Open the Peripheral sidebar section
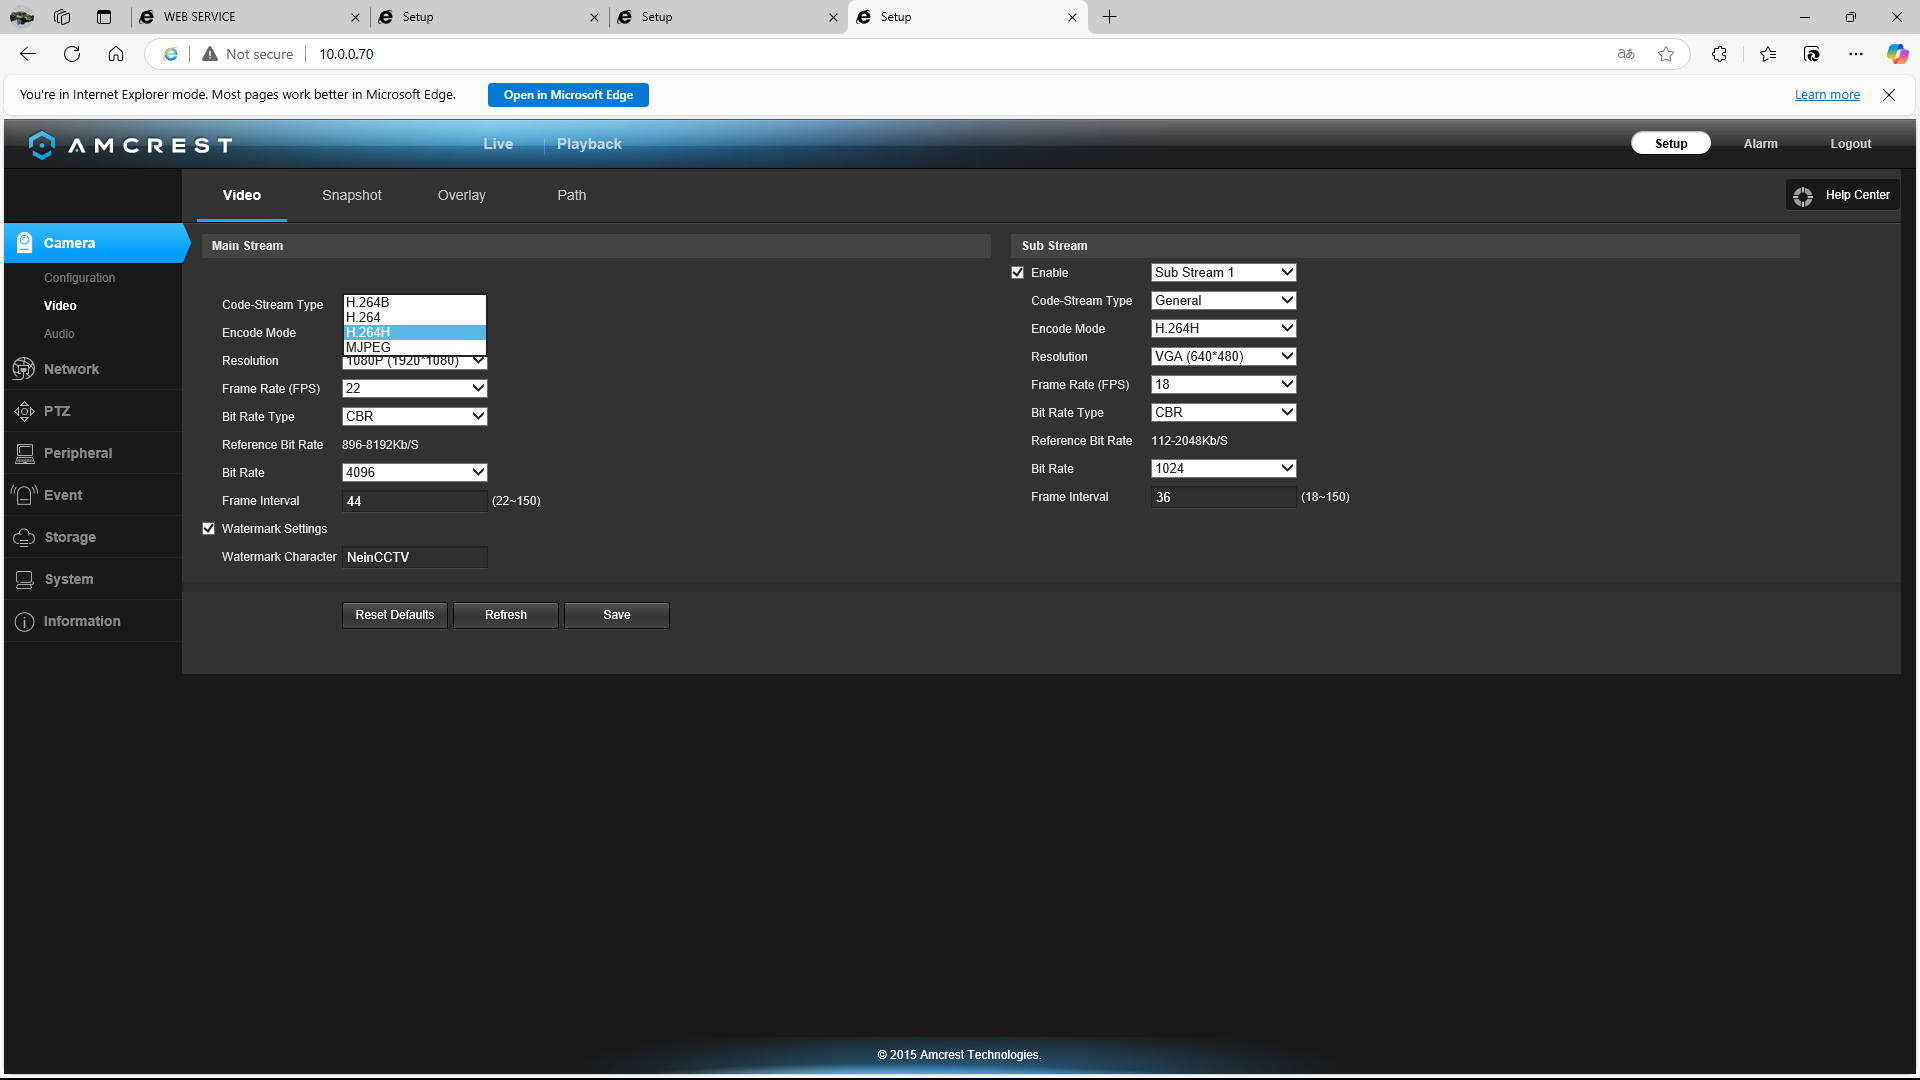The image size is (1920, 1080). (x=78, y=453)
